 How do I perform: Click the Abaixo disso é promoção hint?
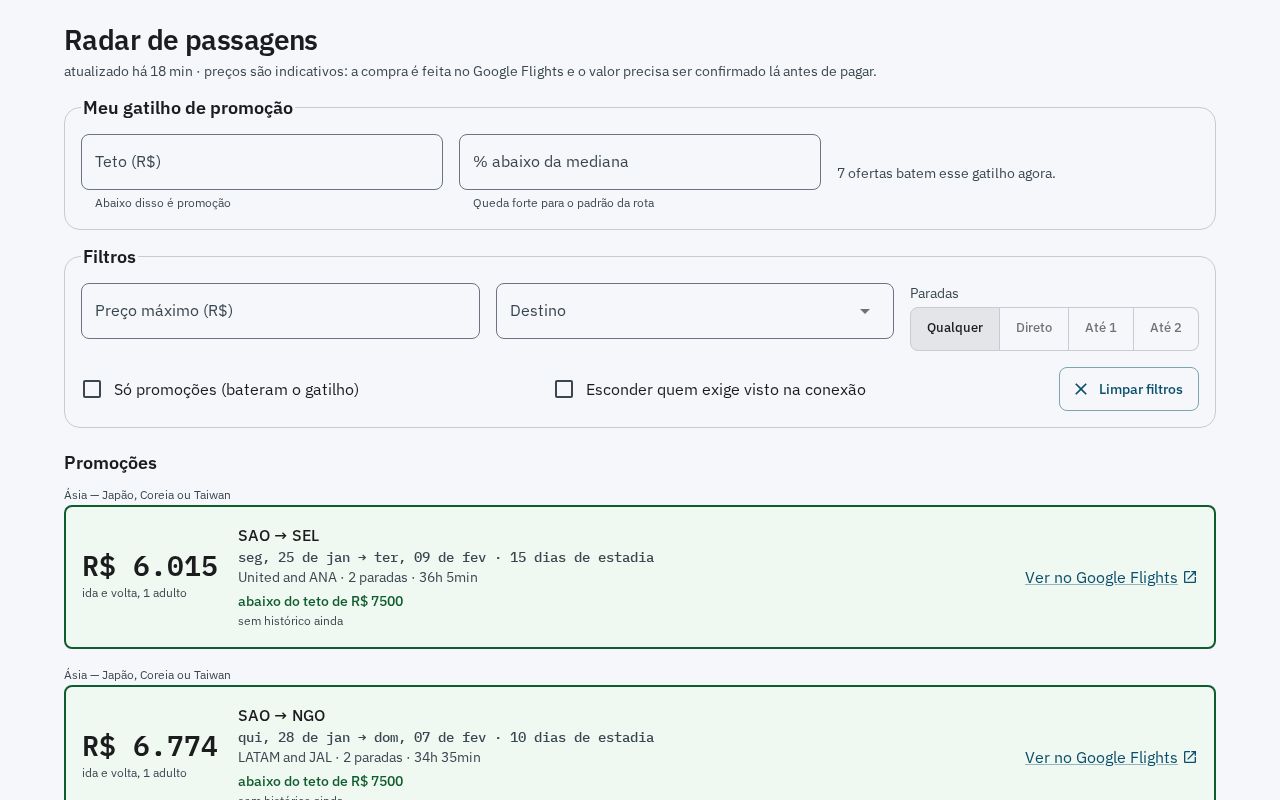pos(163,203)
